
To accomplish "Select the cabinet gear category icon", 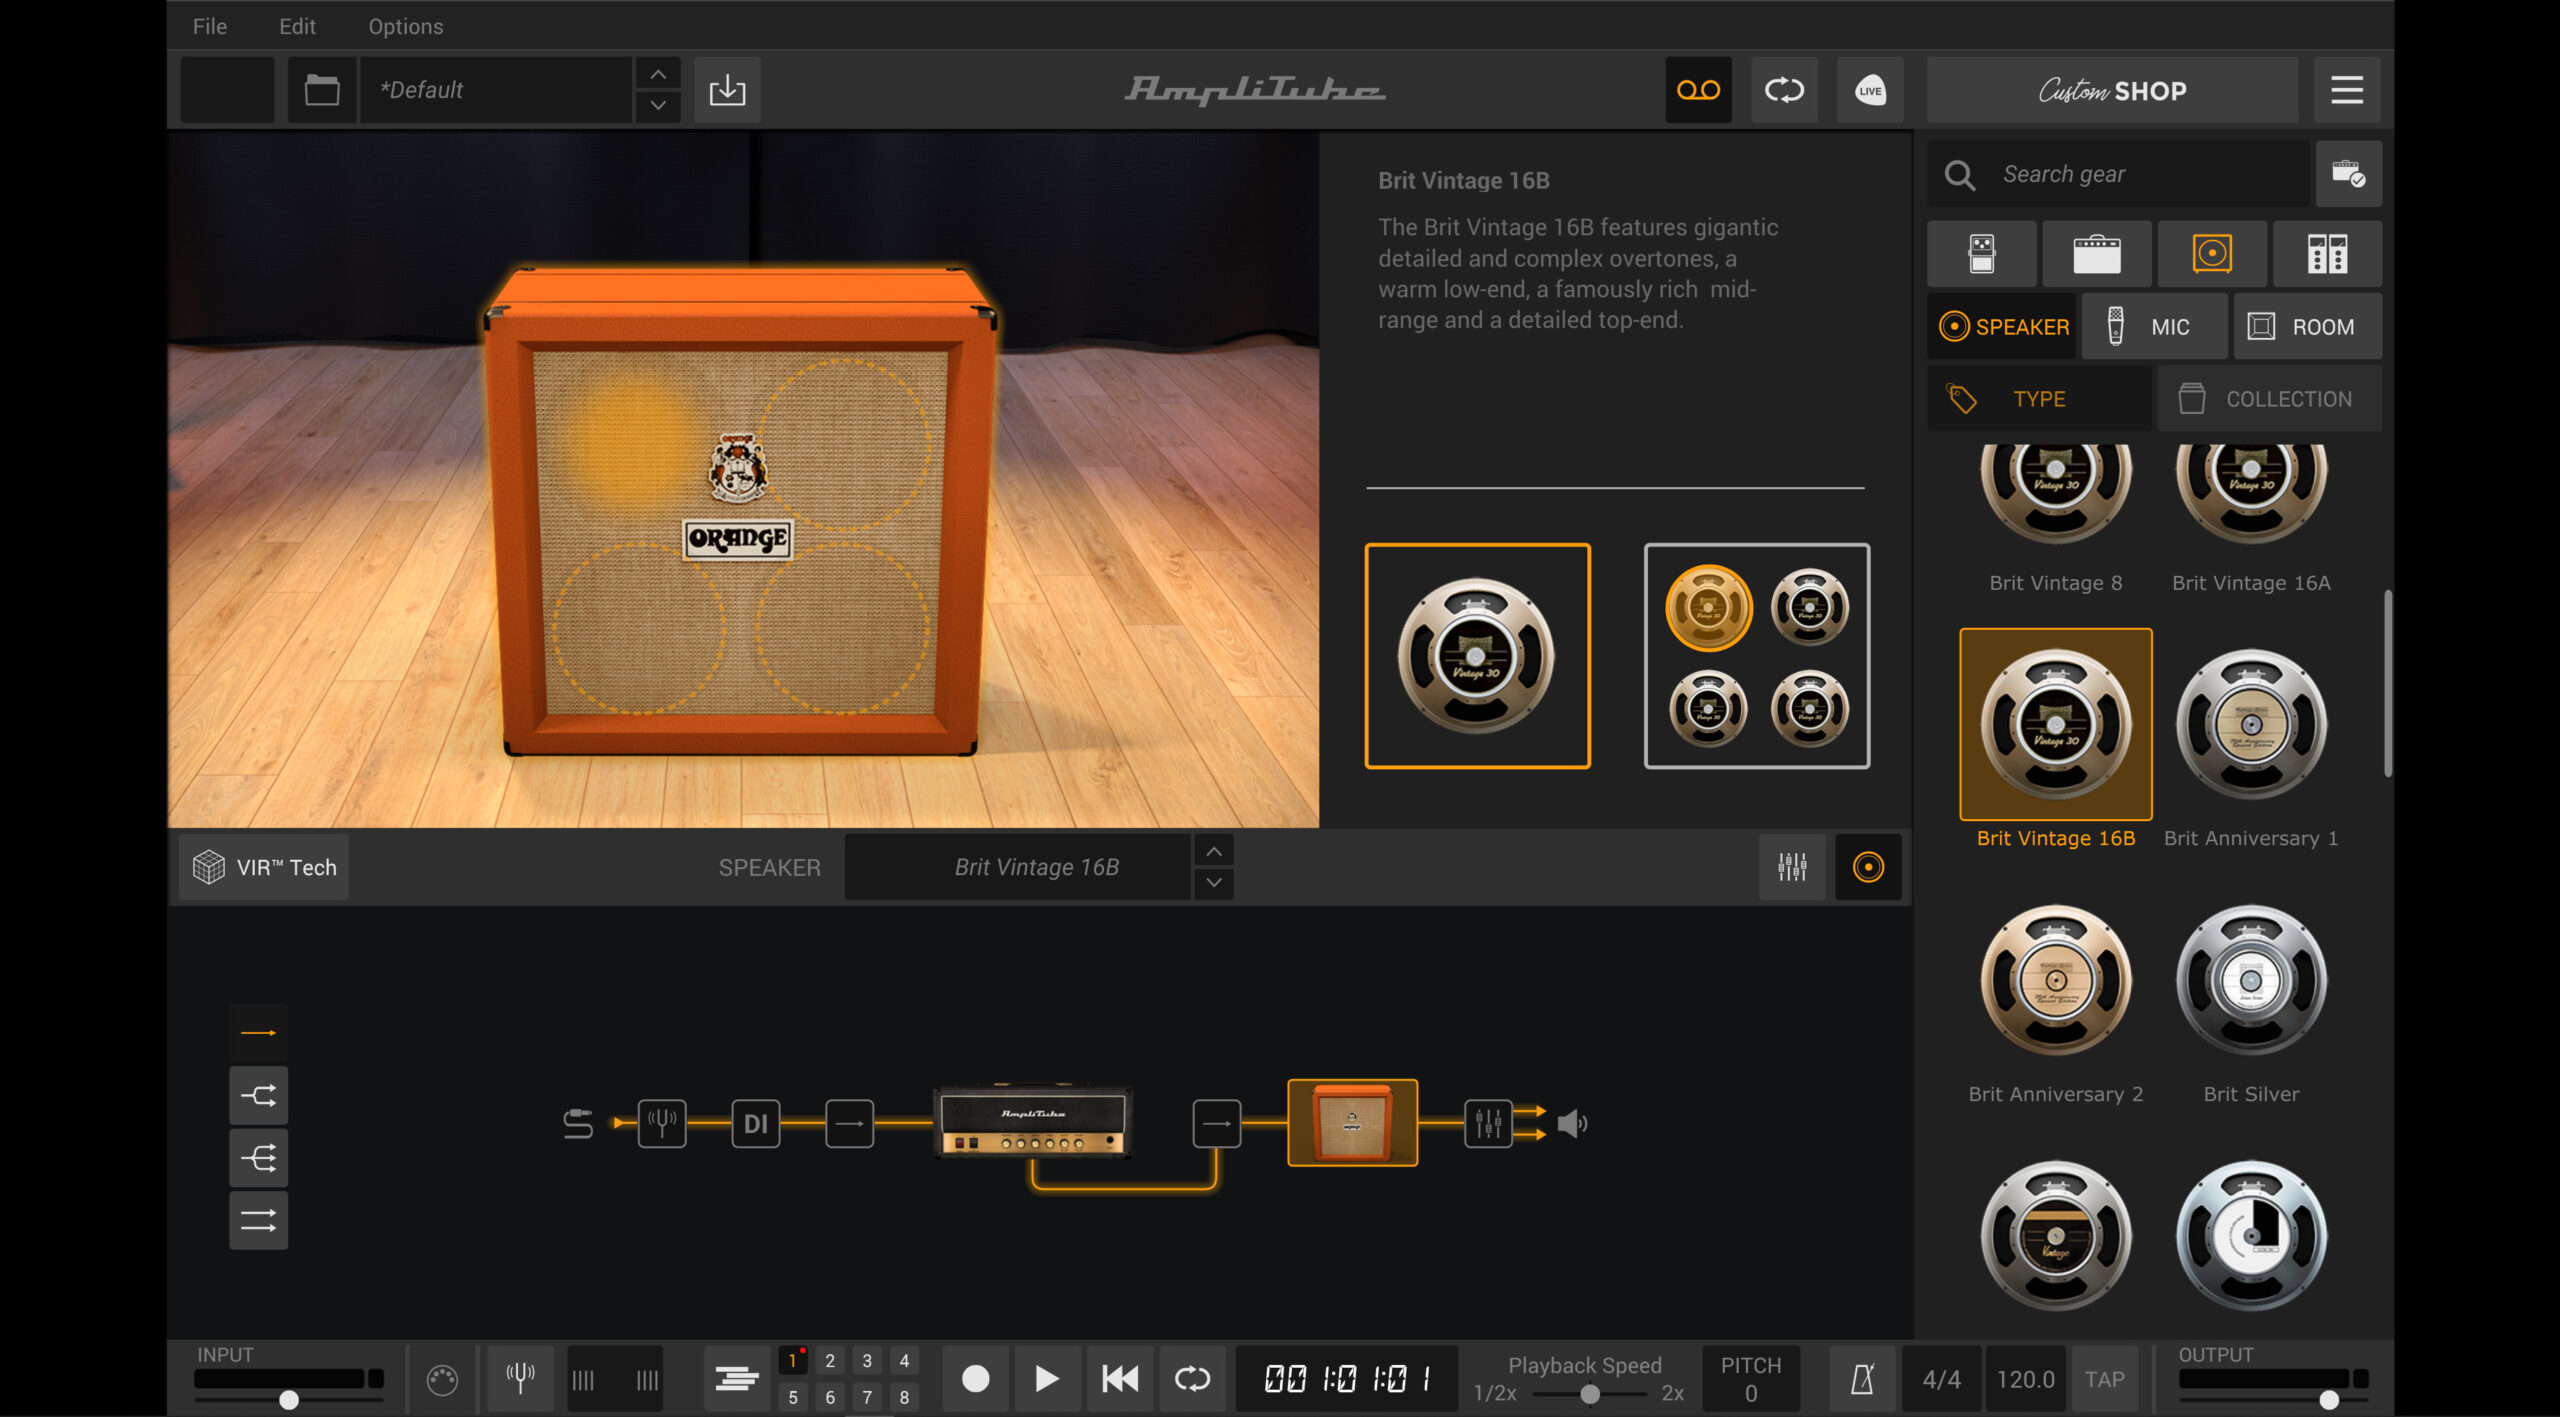I will pyautogui.click(x=2212, y=254).
